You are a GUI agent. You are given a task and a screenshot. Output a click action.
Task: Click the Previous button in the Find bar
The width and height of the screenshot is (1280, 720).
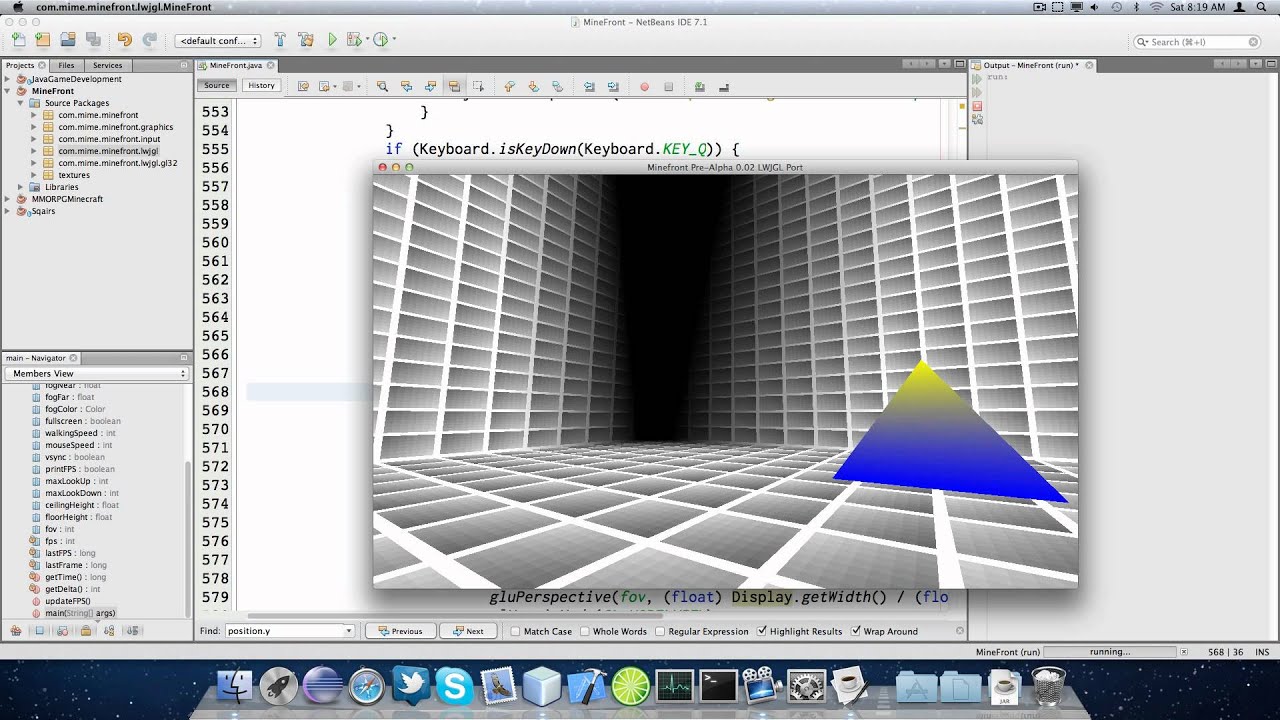(400, 630)
